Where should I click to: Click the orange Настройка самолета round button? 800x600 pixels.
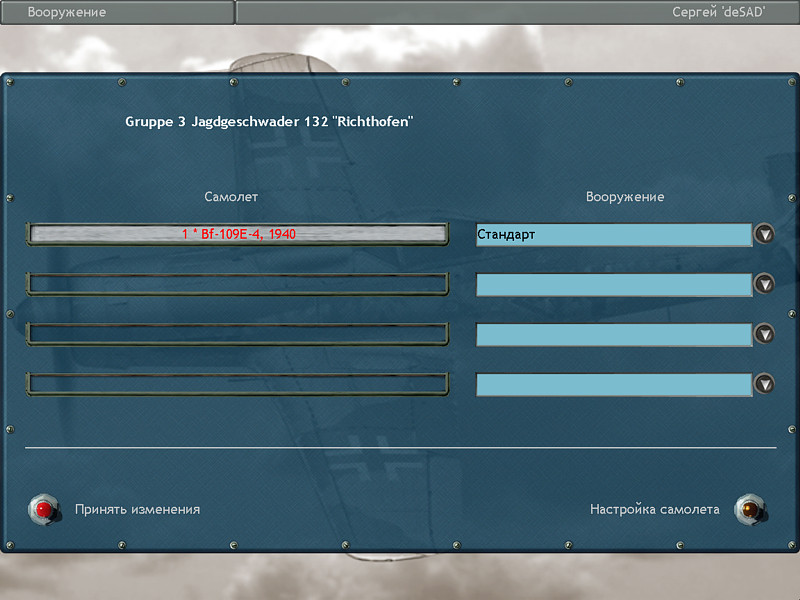750,509
